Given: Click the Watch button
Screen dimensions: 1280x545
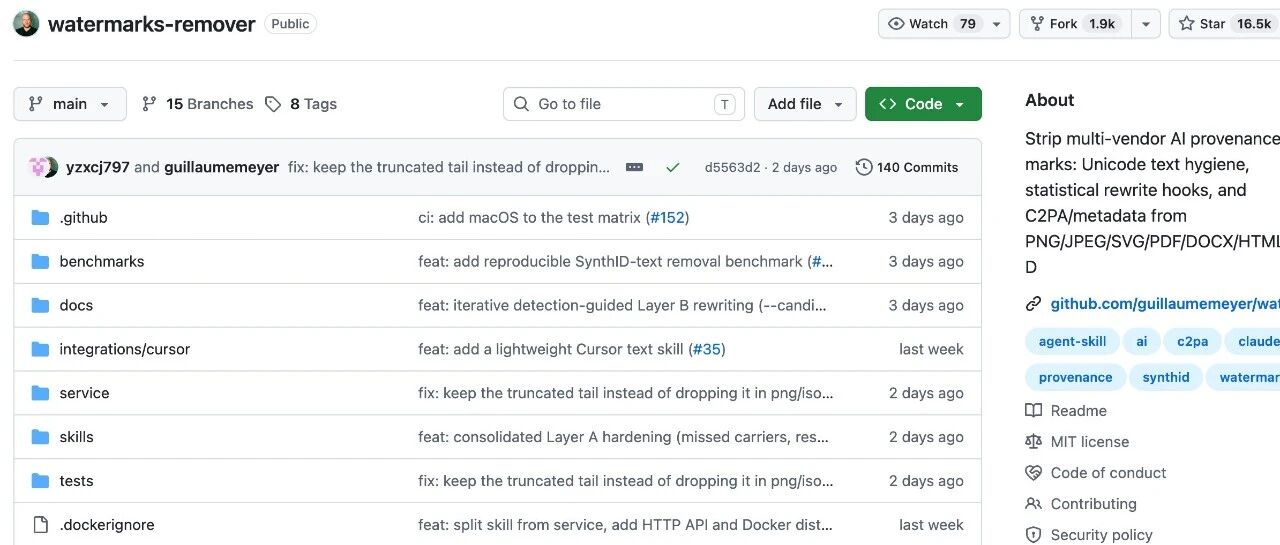Looking at the screenshot, I should tap(932, 24).
